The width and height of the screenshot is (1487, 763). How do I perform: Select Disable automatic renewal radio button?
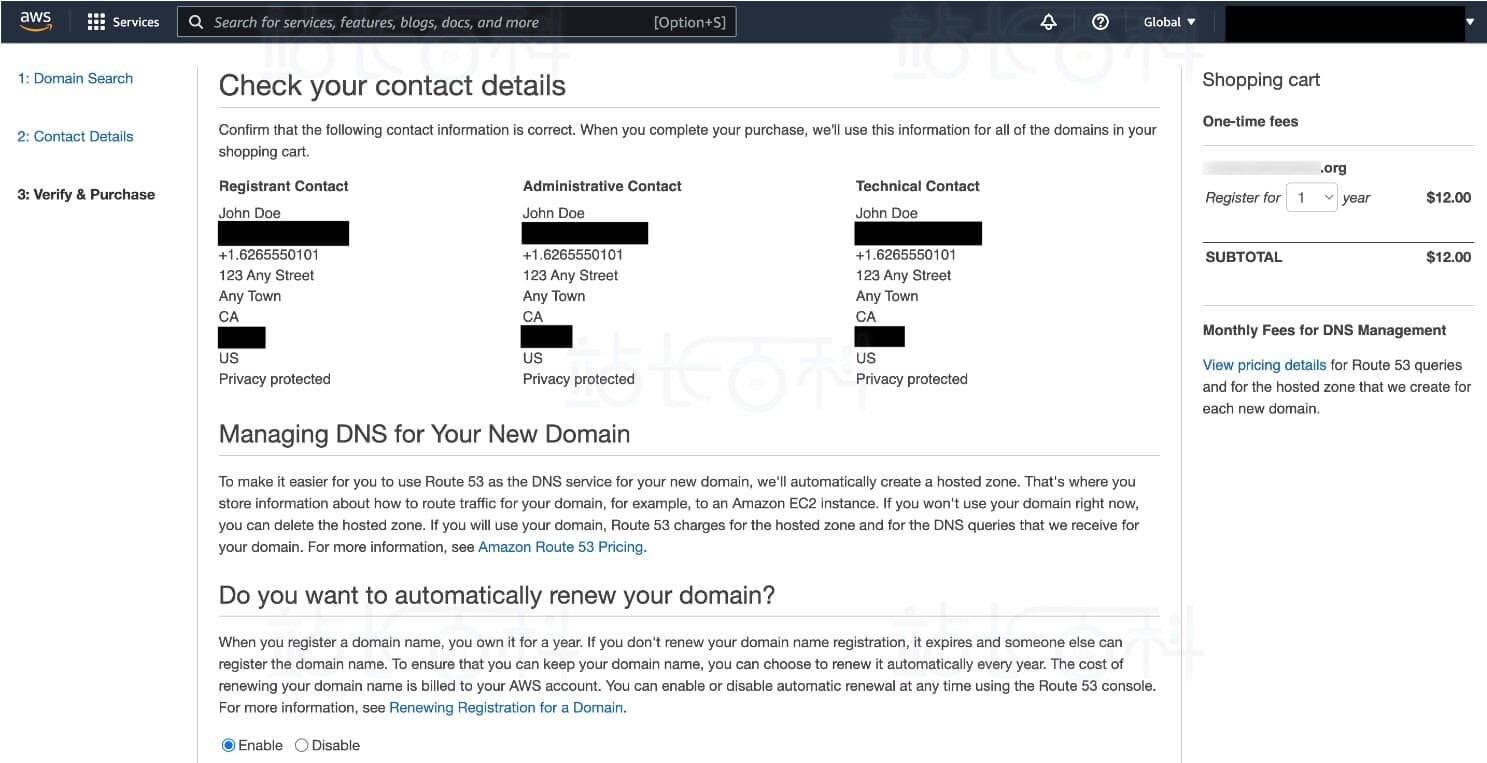[301, 745]
